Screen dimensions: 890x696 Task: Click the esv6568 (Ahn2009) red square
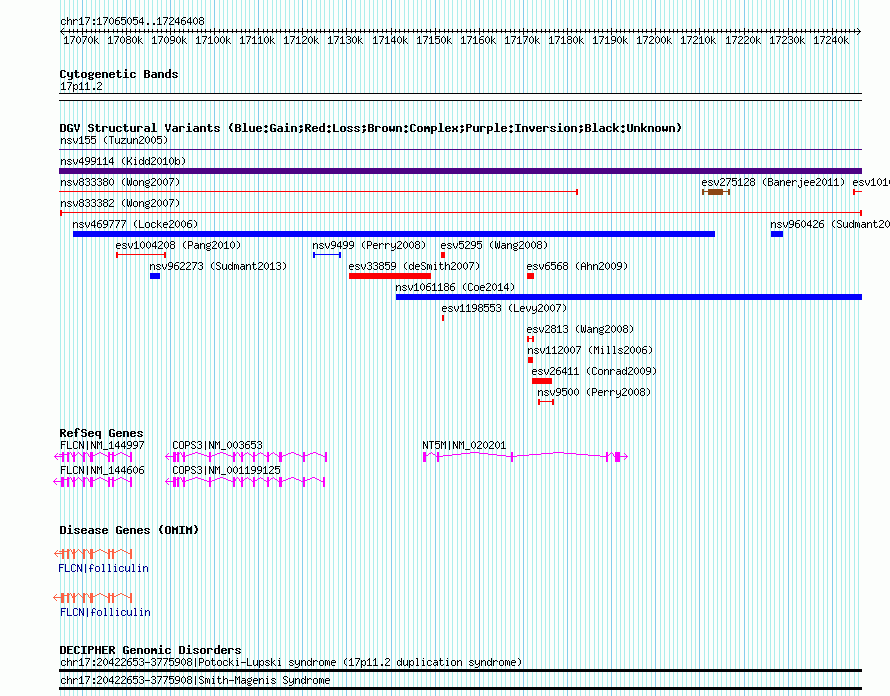[x=530, y=276]
